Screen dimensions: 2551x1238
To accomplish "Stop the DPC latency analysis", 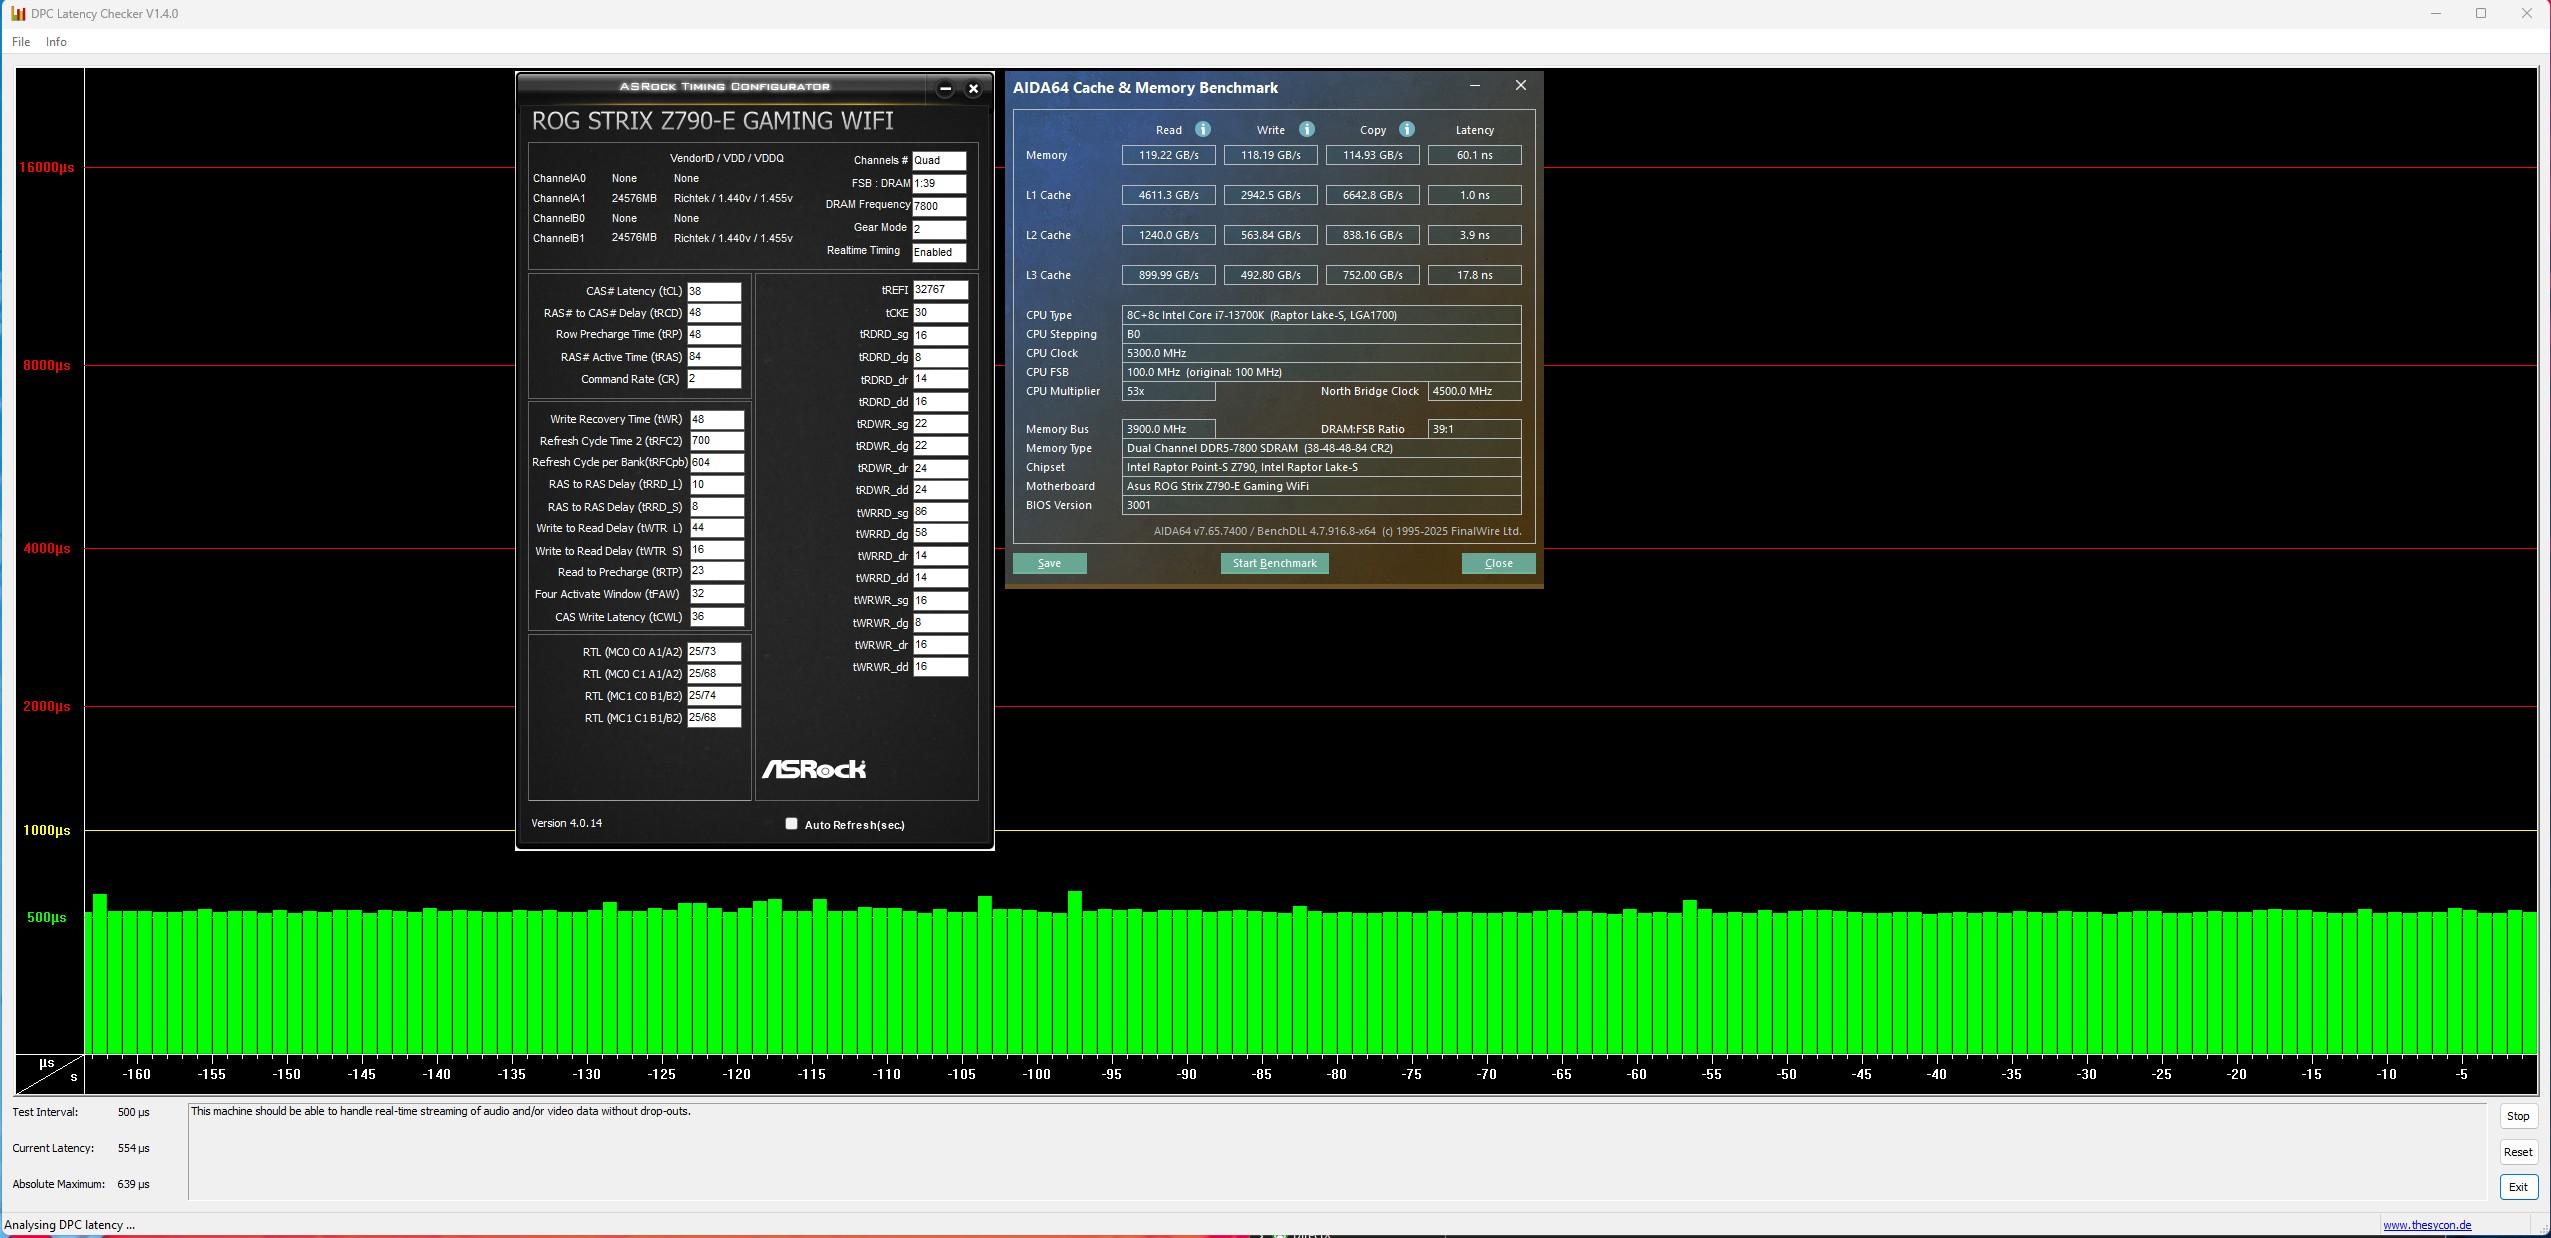I will (x=2517, y=1116).
